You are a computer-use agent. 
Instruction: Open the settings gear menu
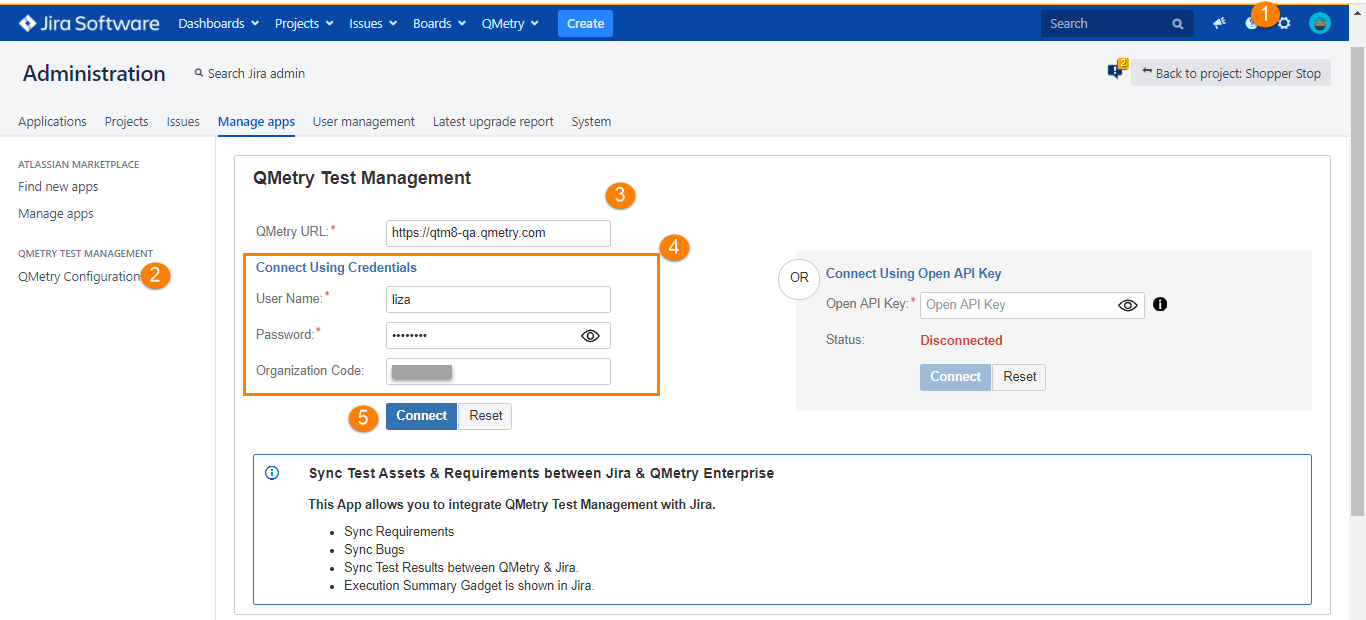[x=1285, y=22]
